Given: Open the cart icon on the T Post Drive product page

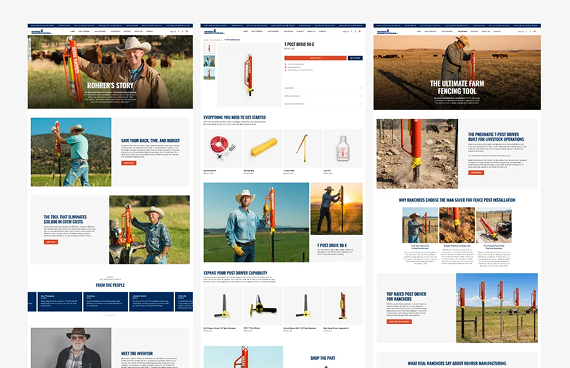Looking at the screenshot, I should 360,31.
